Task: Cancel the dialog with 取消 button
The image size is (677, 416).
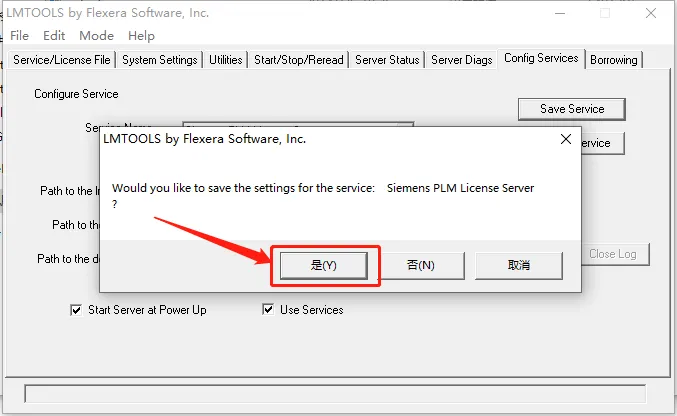Action: click(x=519, y=265)
